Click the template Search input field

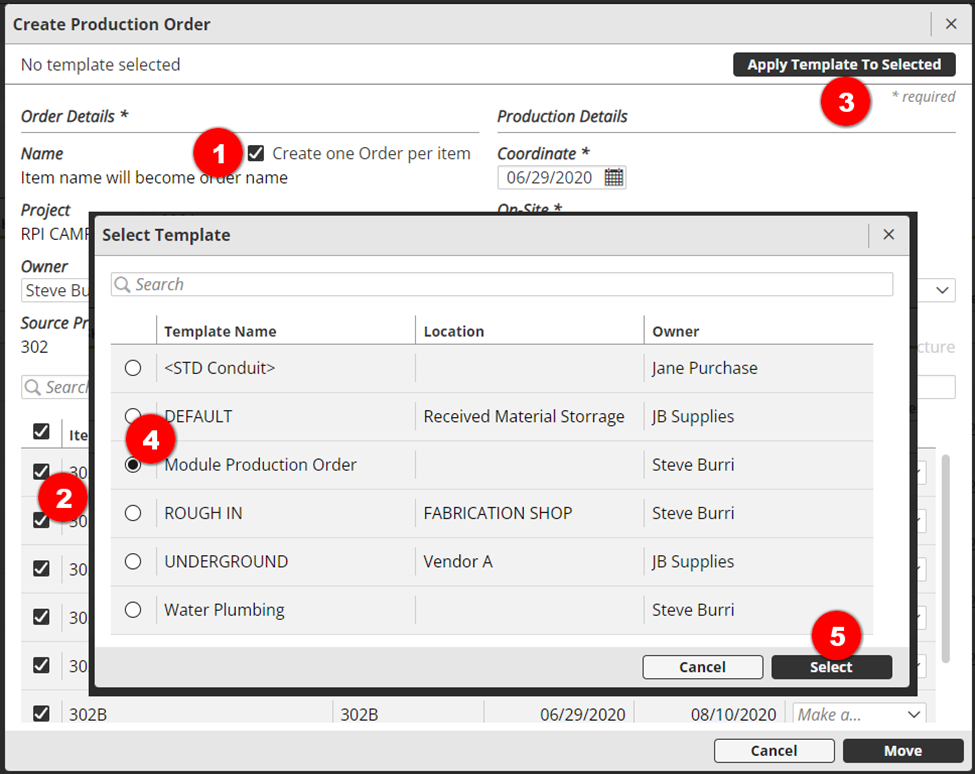tap(510, 285)
